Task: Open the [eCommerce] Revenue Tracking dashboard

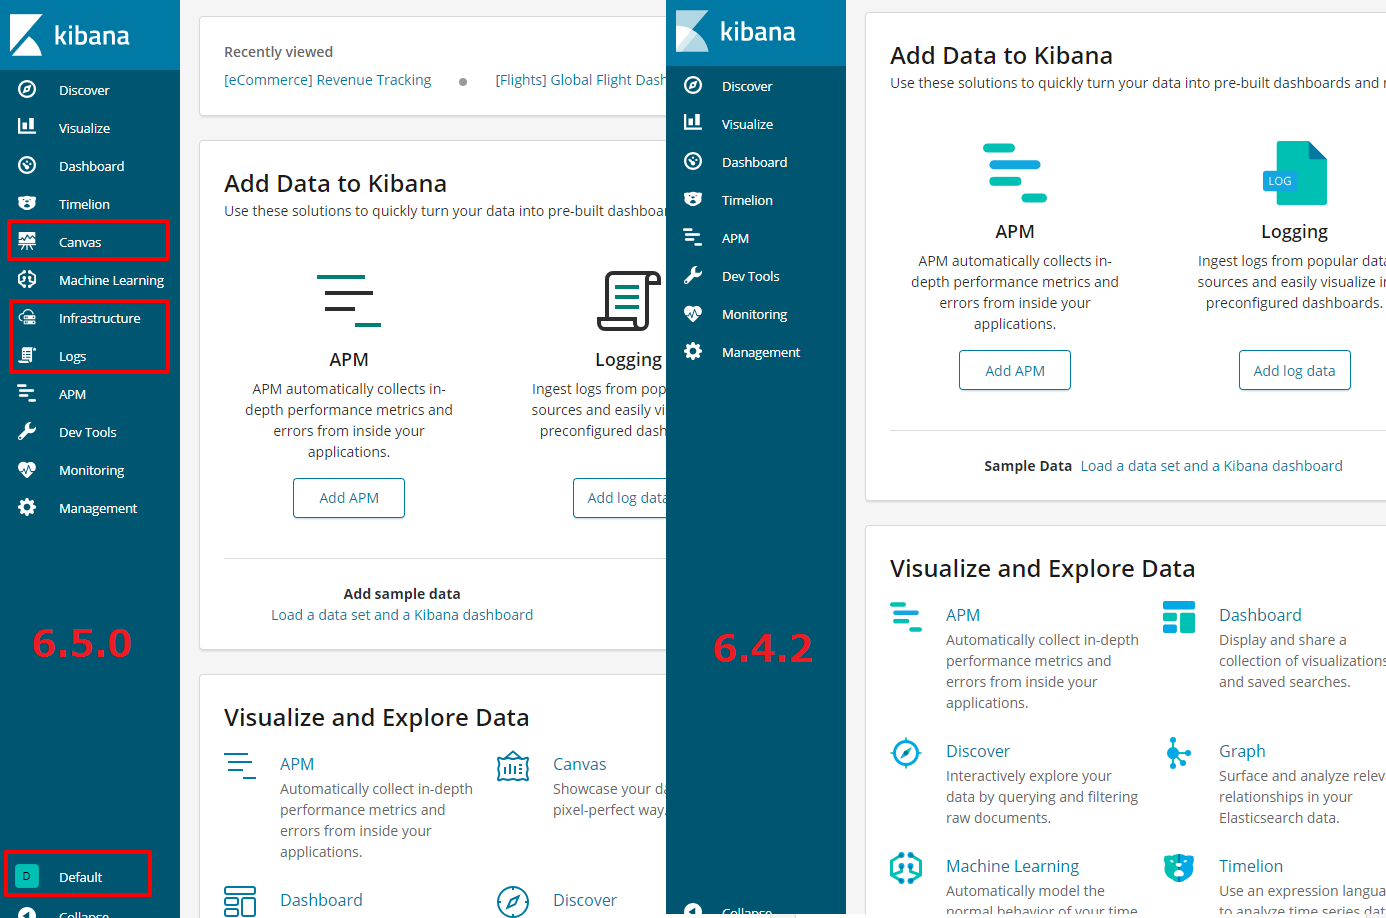Action: [x=327, y=79]
